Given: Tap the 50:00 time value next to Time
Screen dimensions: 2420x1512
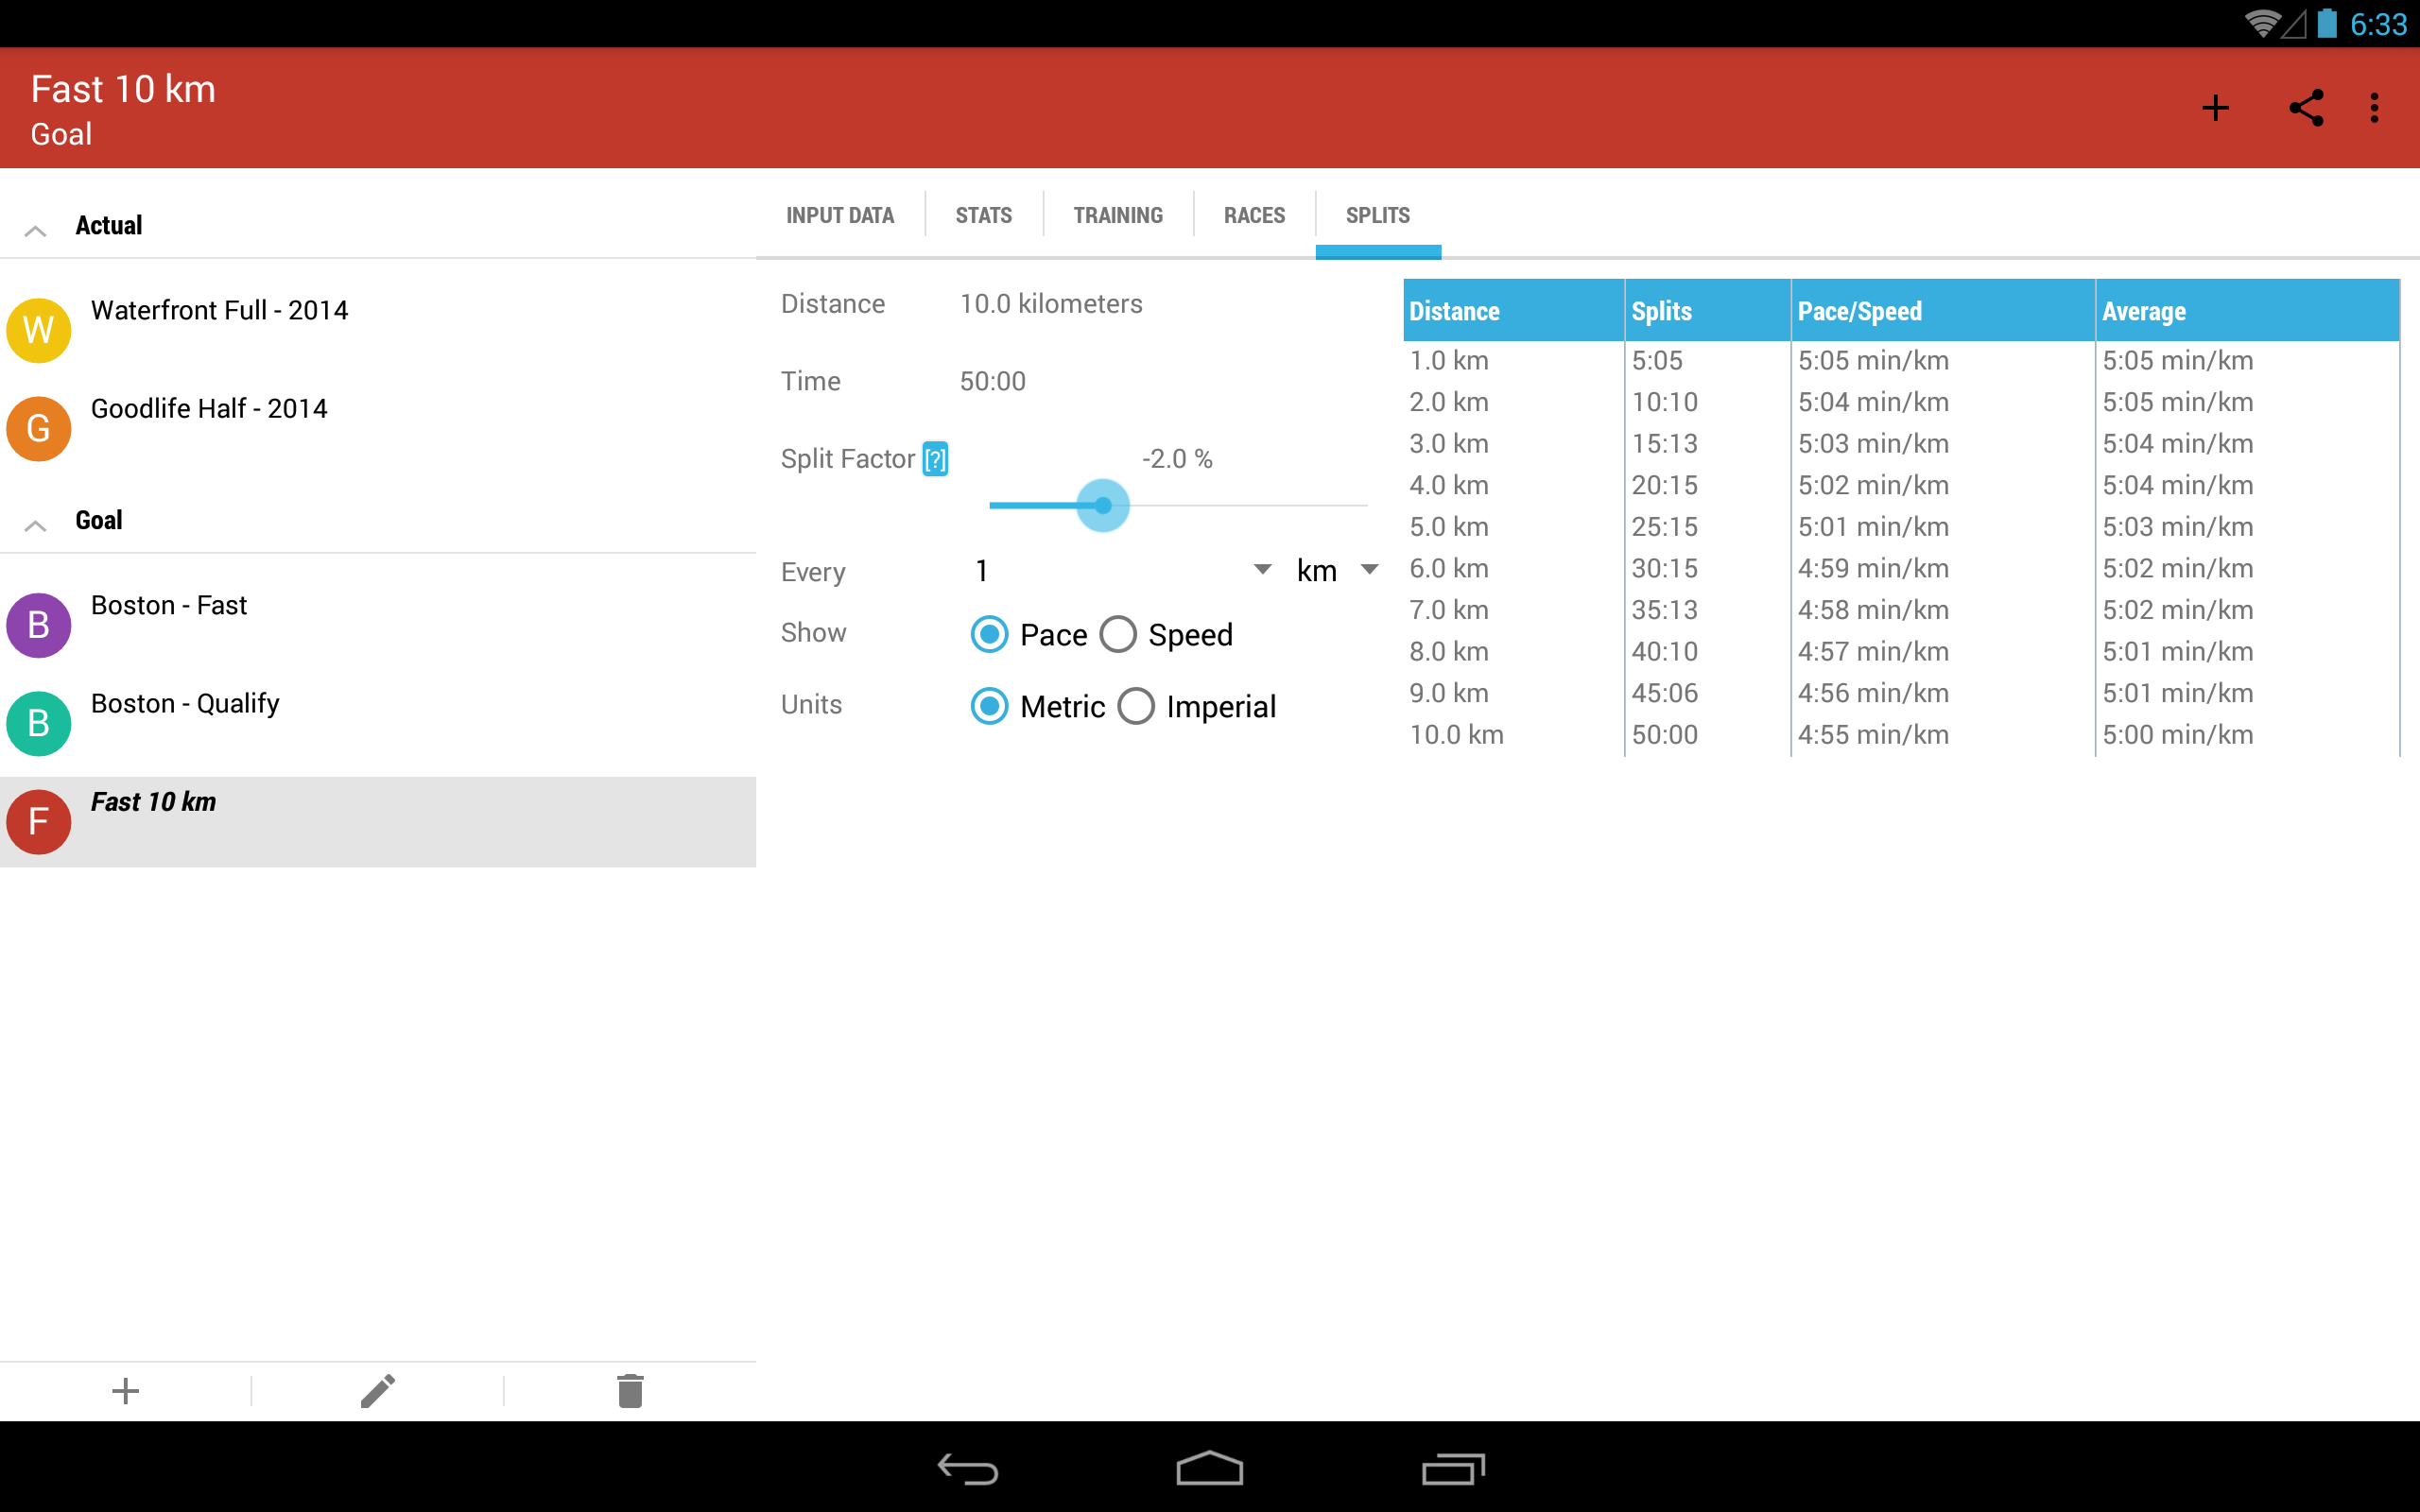Looking at the screenshot, I should 993,381.
